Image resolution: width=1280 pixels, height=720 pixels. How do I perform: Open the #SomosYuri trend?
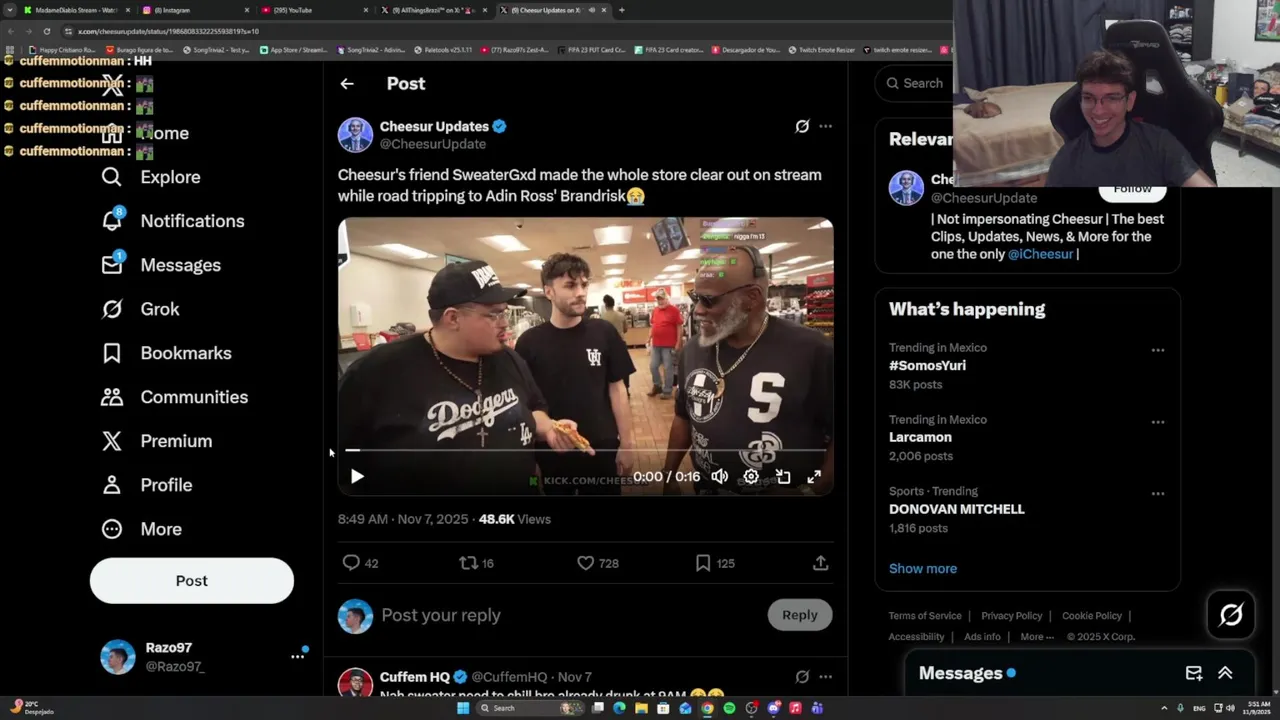click(x=927, y=366)
